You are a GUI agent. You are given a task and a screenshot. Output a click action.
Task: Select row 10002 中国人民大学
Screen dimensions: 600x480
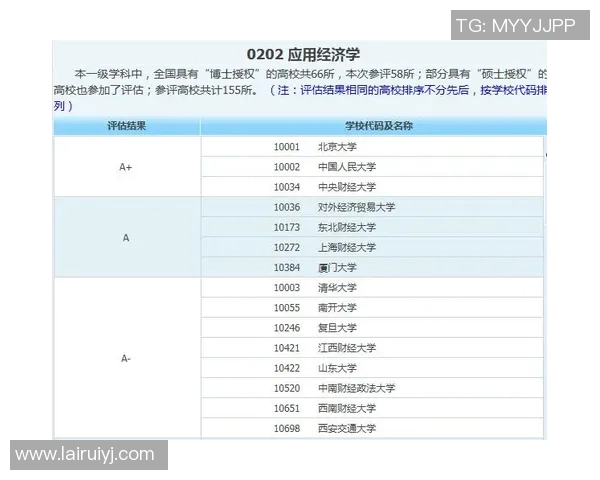click(372, 167)
